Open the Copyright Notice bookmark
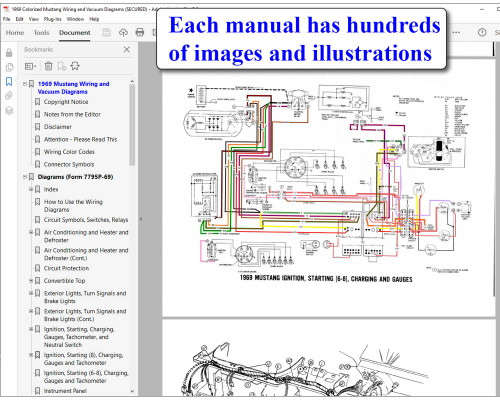This screenshot has height=400, width=500. pyautogui.click(x=66, y=102)
